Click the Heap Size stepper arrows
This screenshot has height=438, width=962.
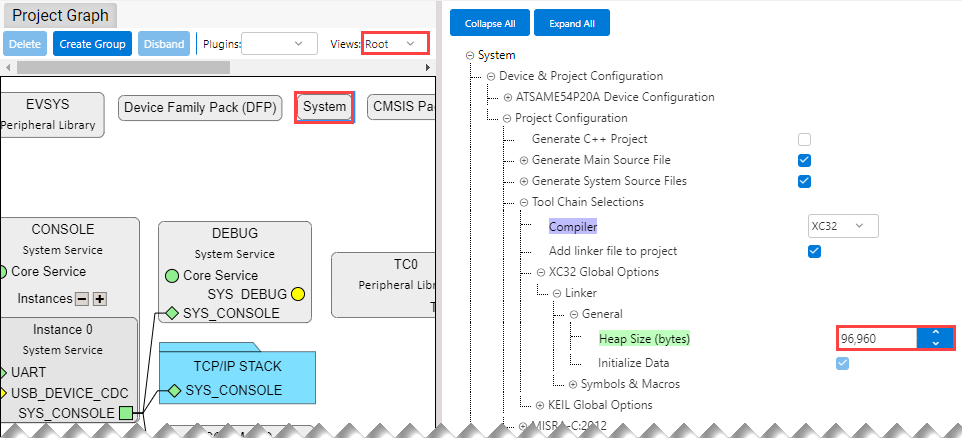click(x=935, y=338)
